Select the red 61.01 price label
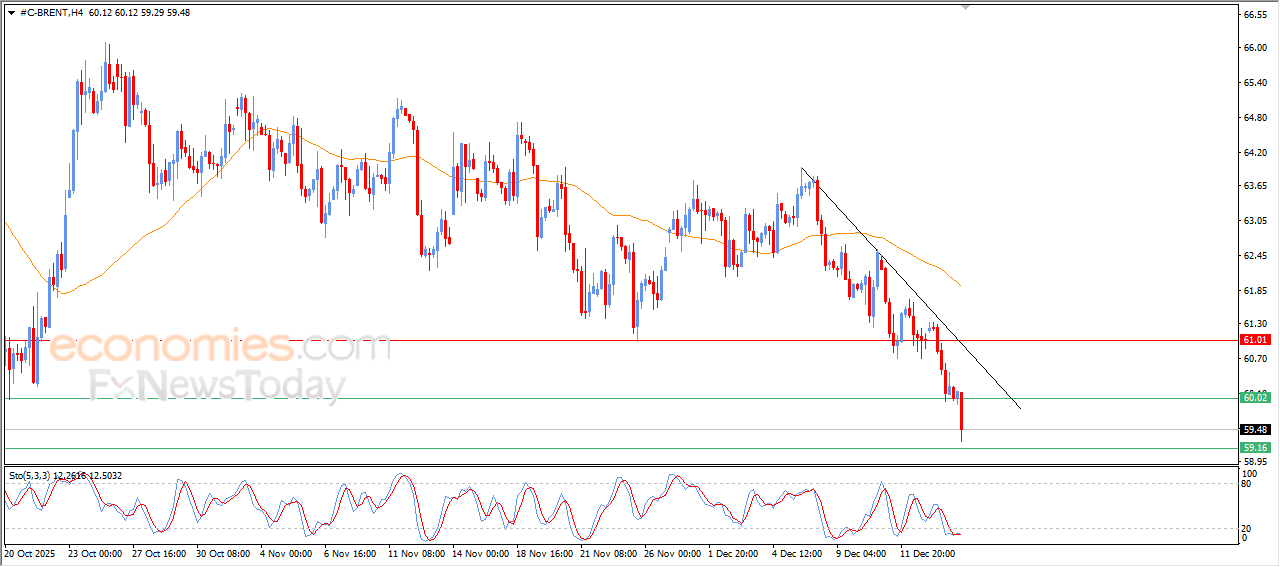This screenshot has width=1280, height=567. [1254, 340]
